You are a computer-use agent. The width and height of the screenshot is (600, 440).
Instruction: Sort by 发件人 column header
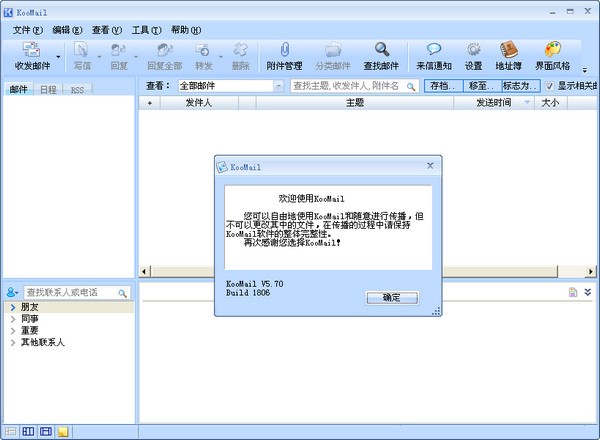(x=199, y=103)
